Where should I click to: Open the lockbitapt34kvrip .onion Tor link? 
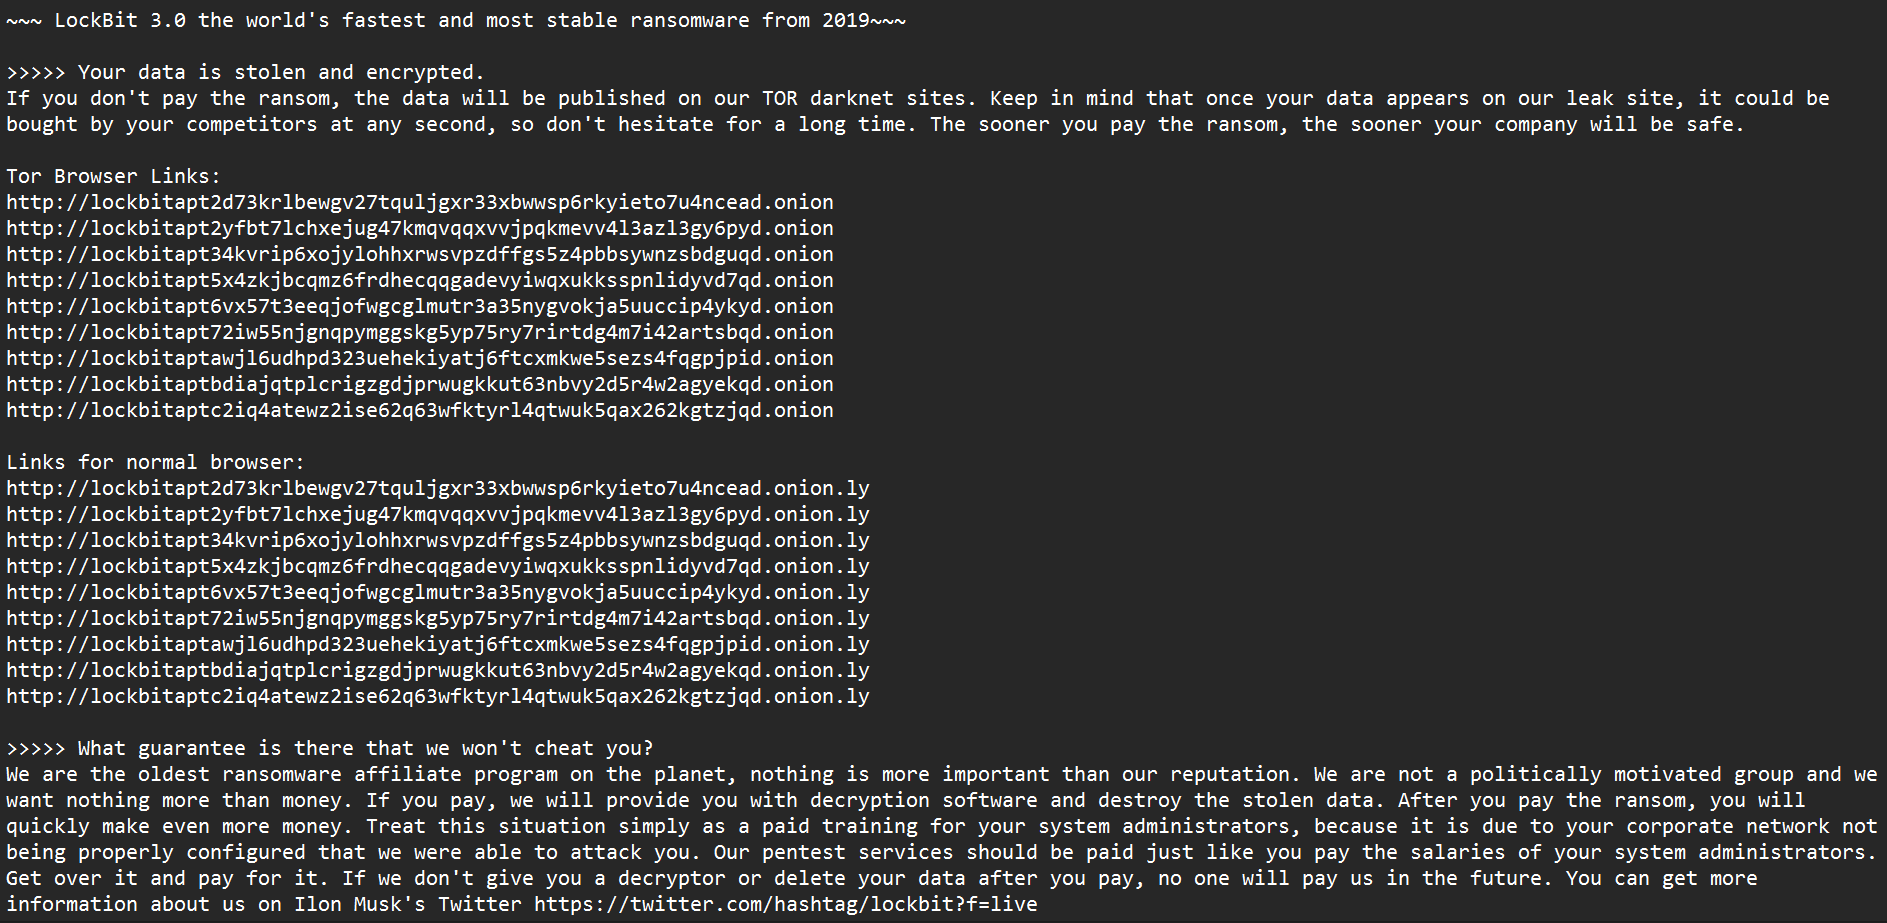click(x=420, y=254)
